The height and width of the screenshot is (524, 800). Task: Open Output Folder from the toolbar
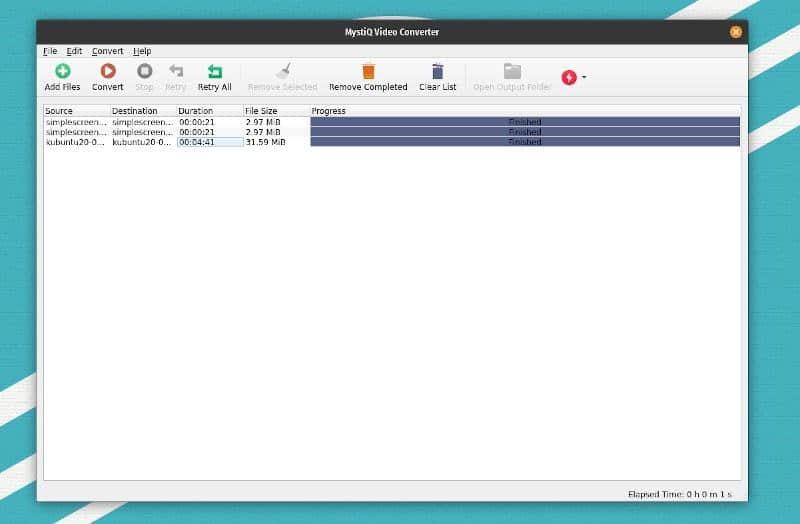point(512,71)
